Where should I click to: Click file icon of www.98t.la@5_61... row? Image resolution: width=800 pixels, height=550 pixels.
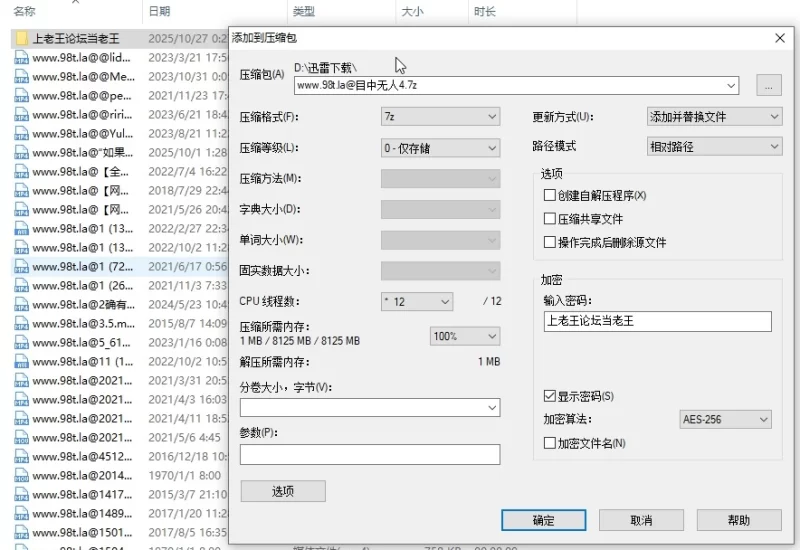tap(21, 343)
